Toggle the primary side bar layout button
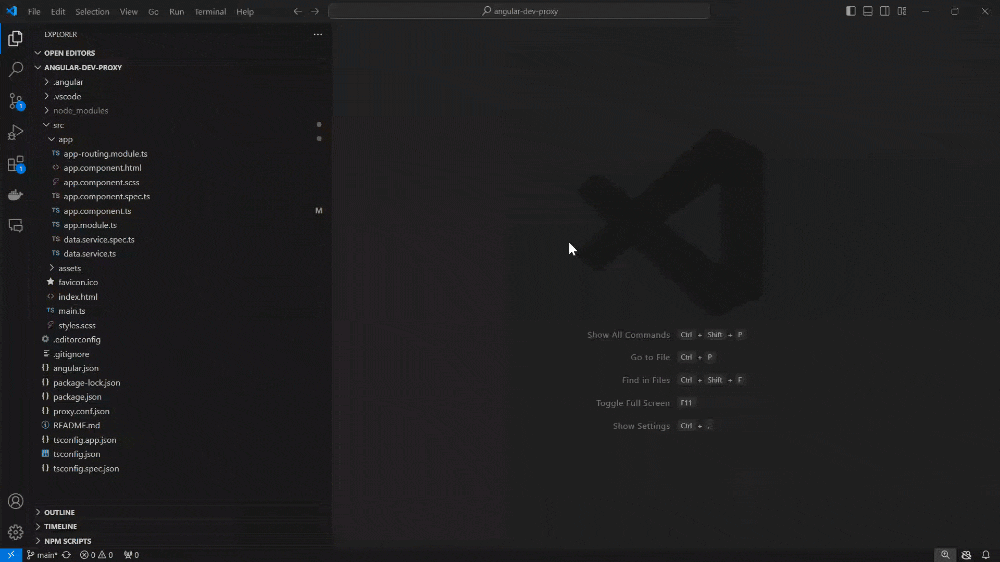 click(x=851, y=11)
